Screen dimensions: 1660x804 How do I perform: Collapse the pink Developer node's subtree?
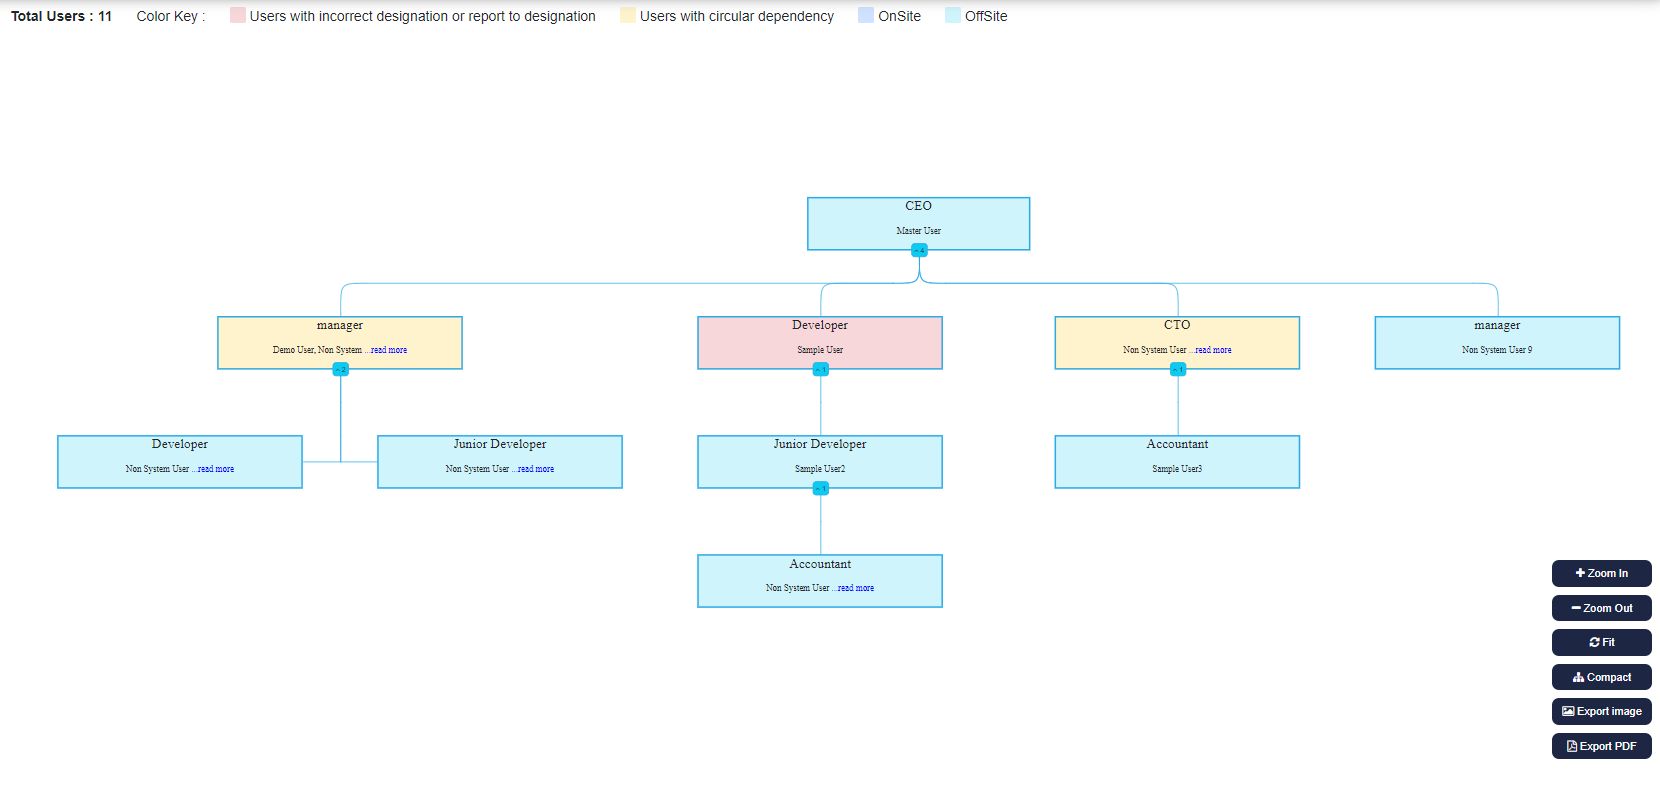820,369
